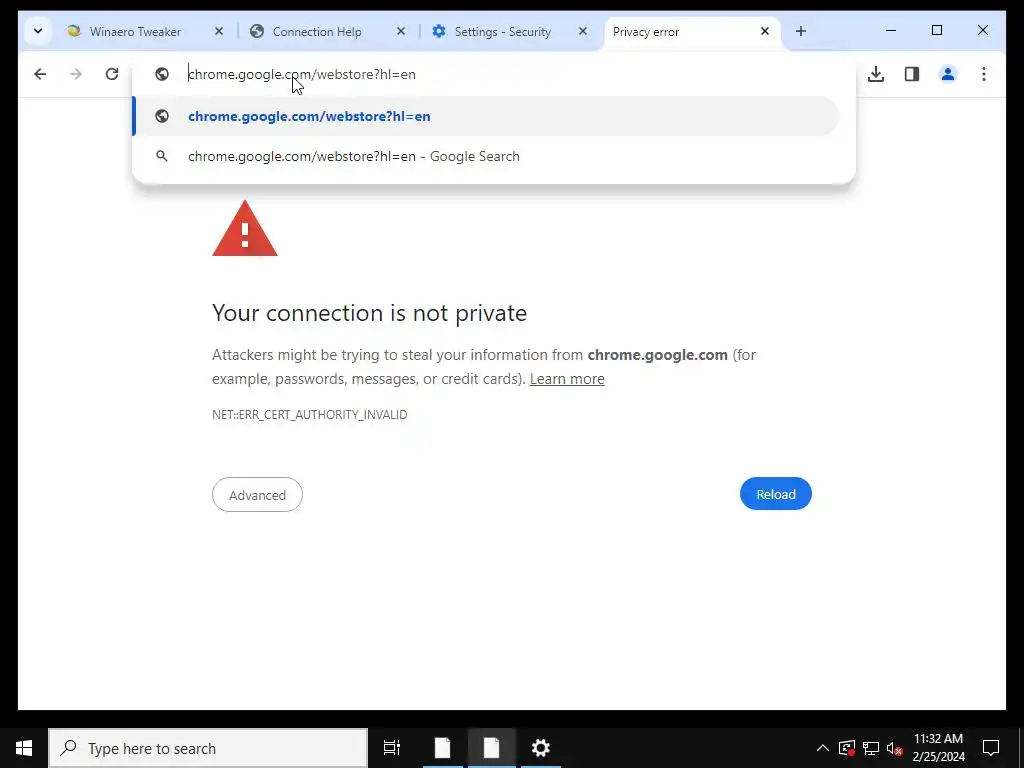Click the muted volume tray icon
Image resolution: width=1024 pixels, height=768 pixels.
click(895, 748)
